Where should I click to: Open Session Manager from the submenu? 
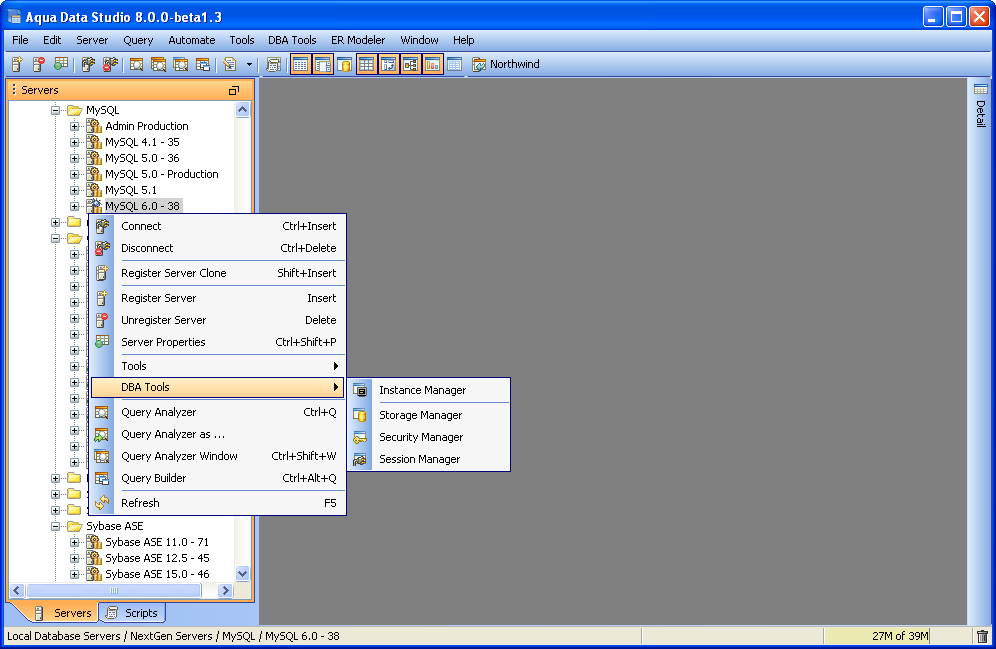pyautogui.click(x=429, y=459)
